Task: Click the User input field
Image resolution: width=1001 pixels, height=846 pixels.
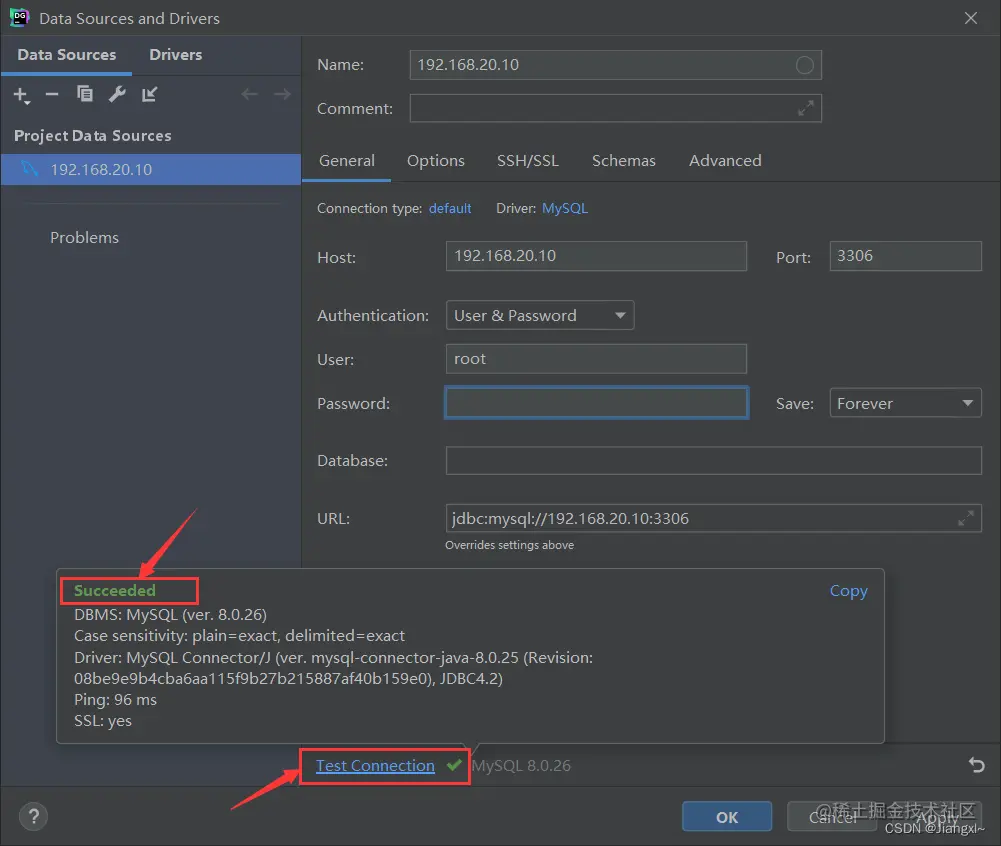Action: 596,359
